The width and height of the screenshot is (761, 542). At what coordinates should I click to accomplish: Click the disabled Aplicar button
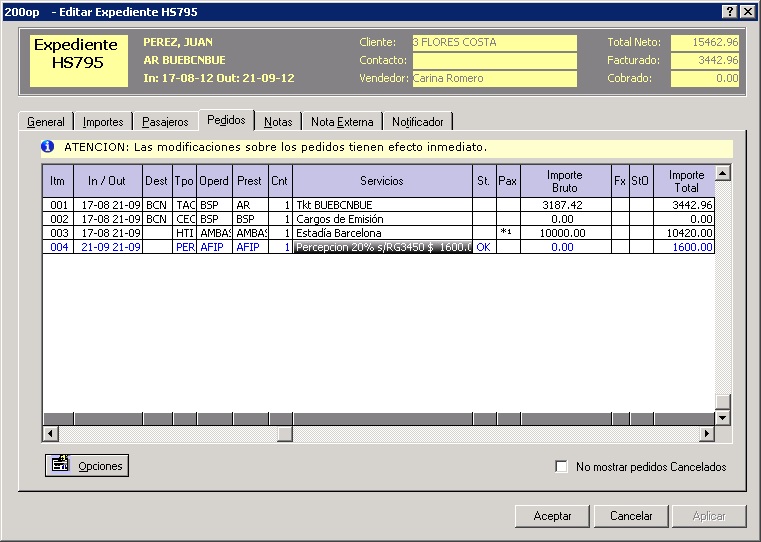coord(709,516)
